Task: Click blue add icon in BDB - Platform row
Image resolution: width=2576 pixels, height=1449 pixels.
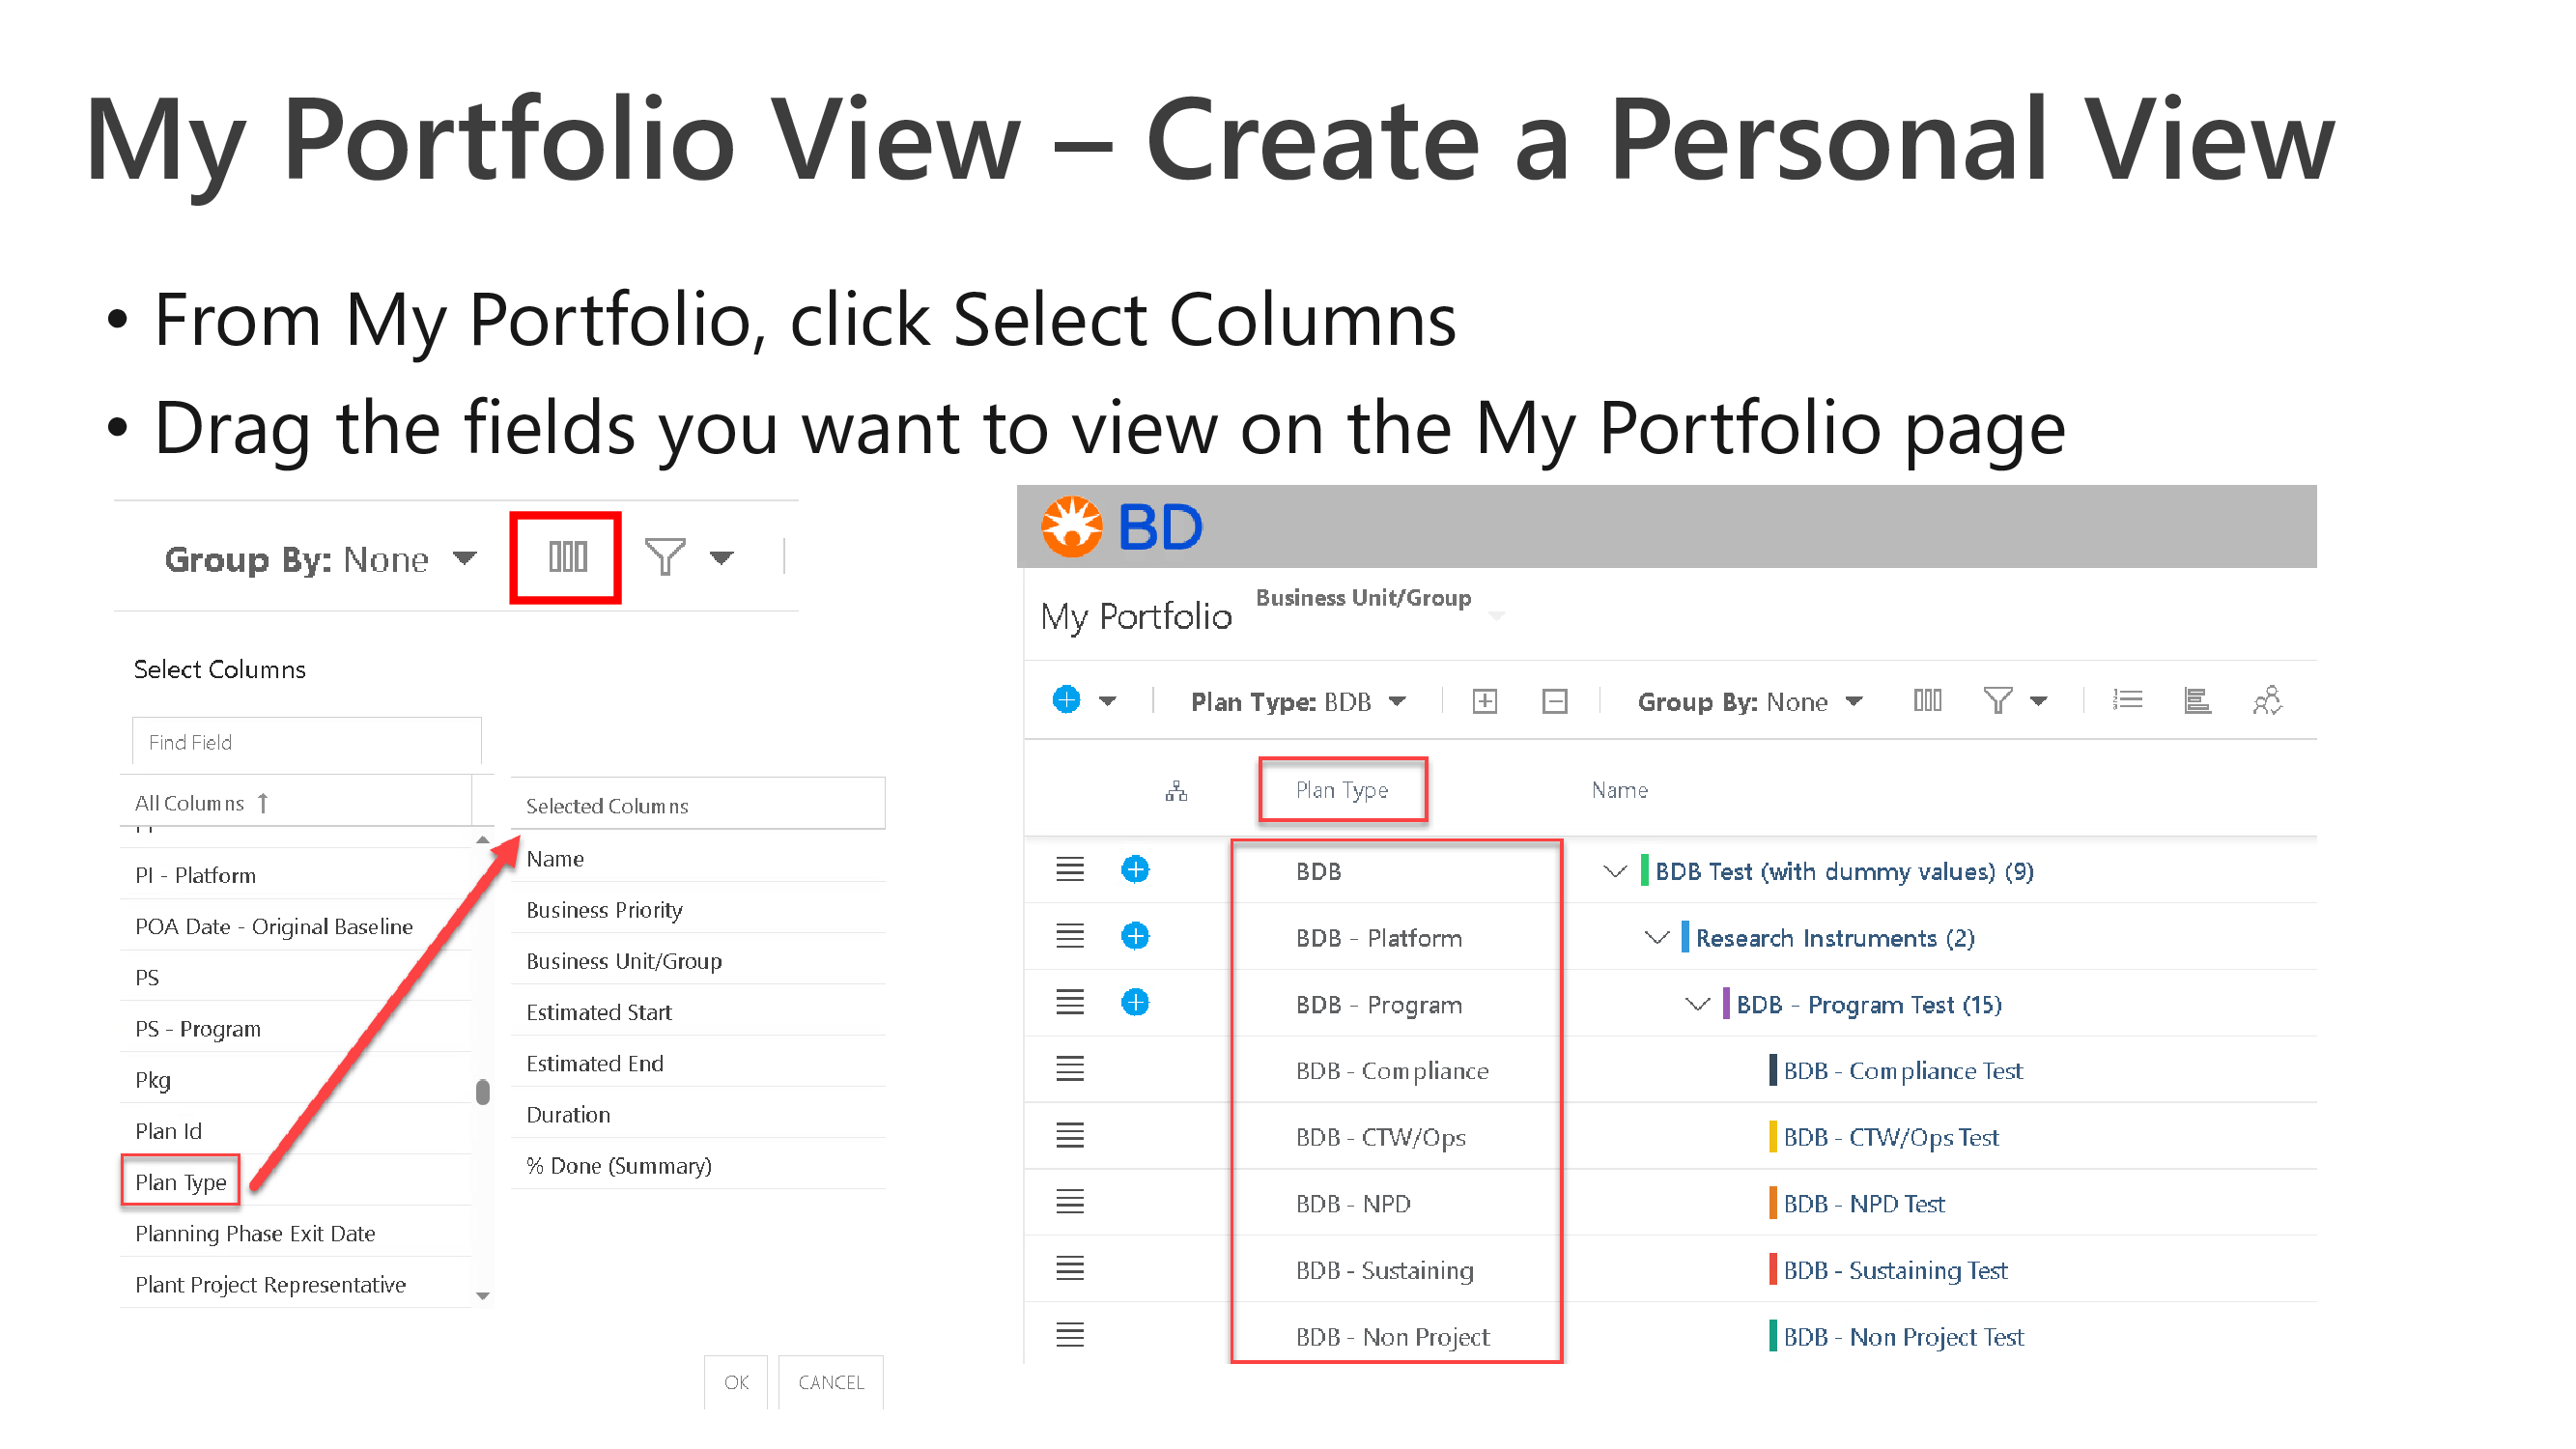Action: tap(1135, 936)
